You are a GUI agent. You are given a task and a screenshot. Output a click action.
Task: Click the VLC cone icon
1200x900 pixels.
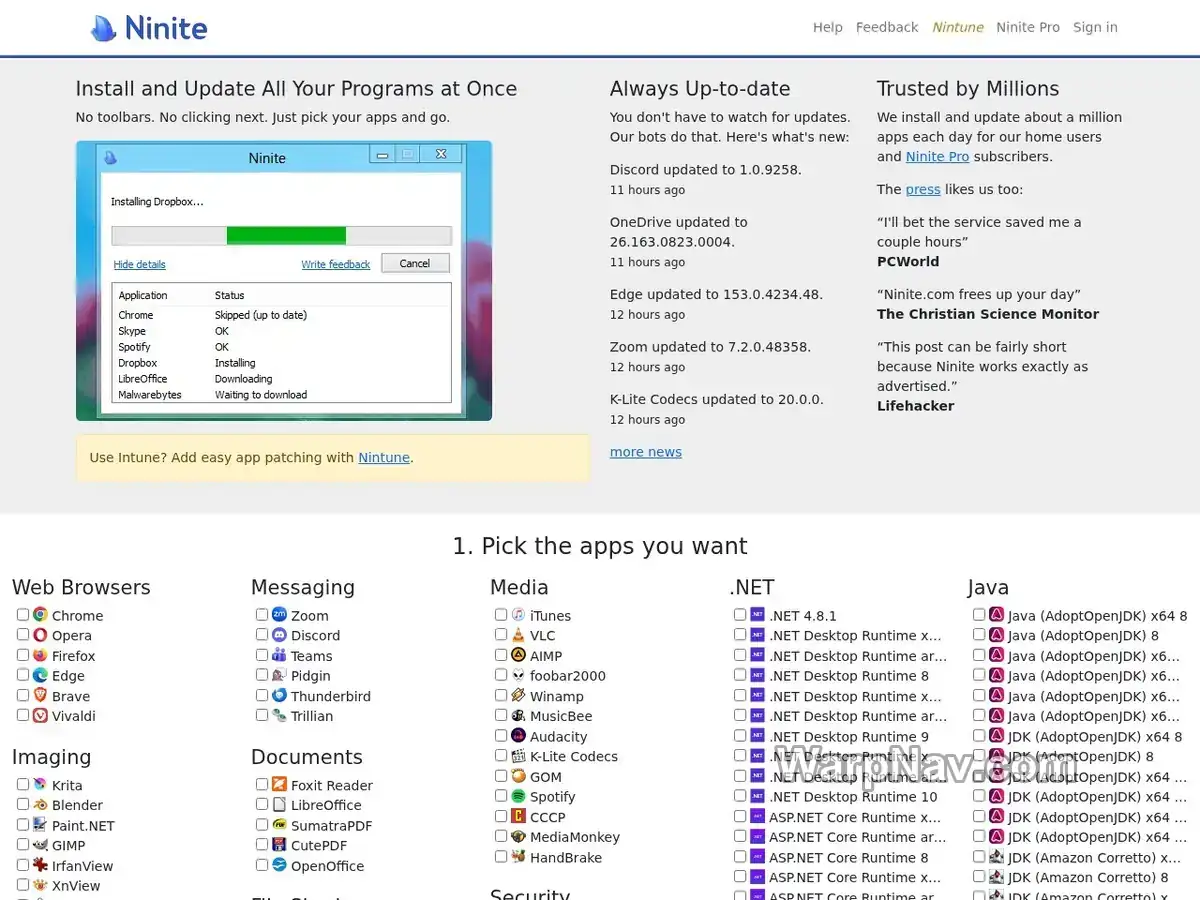[x=518, y=635]
